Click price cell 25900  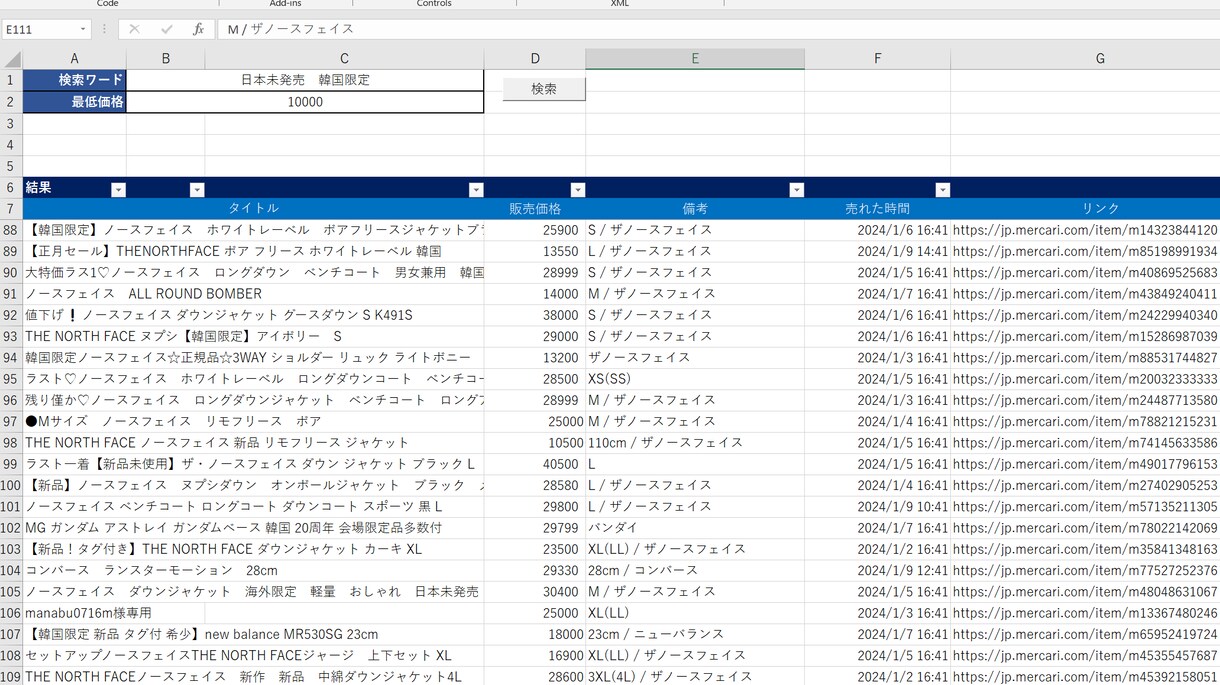click(x=535, y=230)
